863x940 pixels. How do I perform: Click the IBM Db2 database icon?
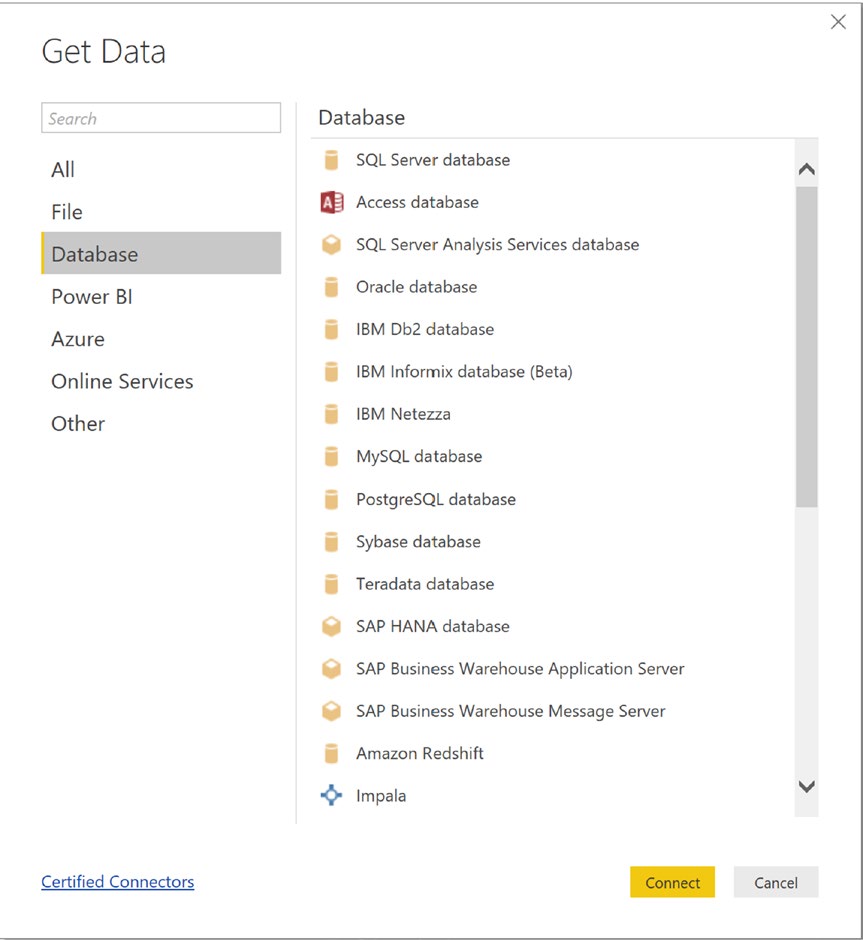[x=331, y=329]
